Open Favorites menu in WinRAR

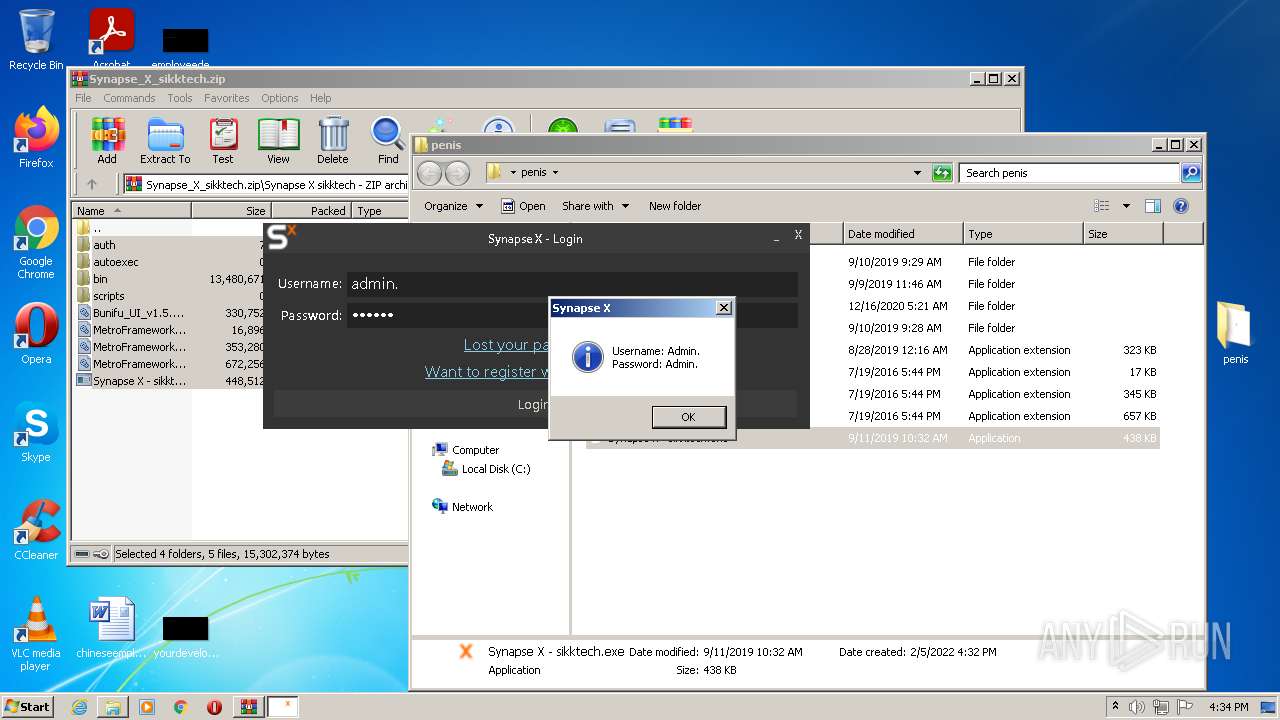click(x=227, y=98)
